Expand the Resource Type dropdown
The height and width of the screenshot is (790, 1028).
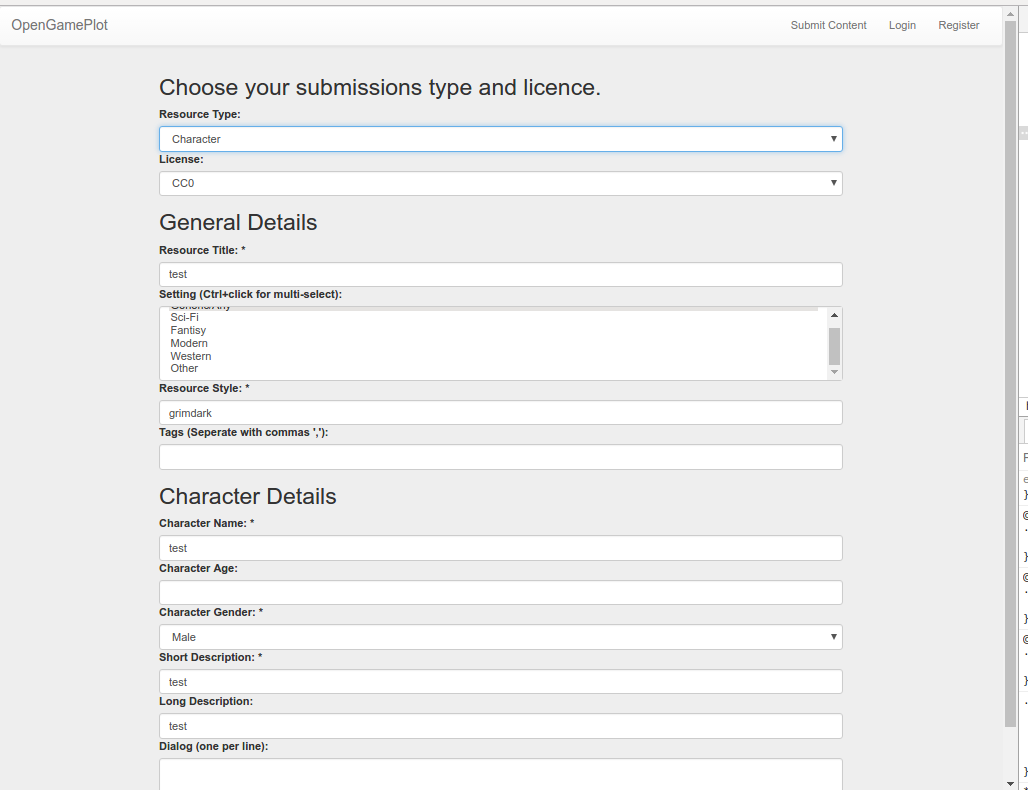500,139
